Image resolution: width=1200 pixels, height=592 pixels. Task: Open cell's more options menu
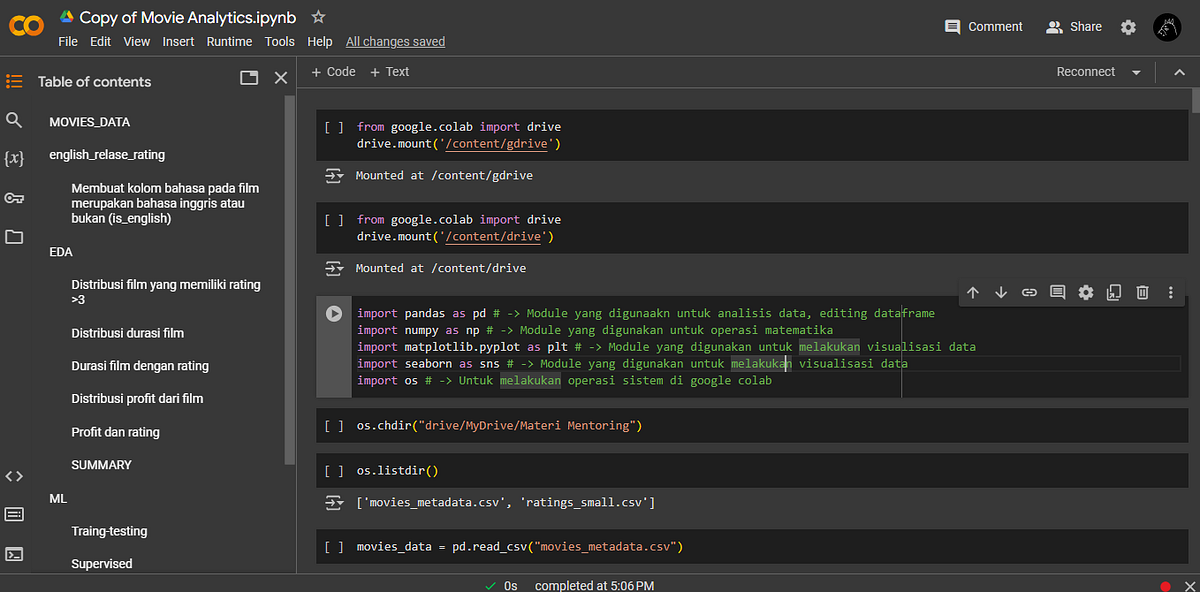point(1171,292)
